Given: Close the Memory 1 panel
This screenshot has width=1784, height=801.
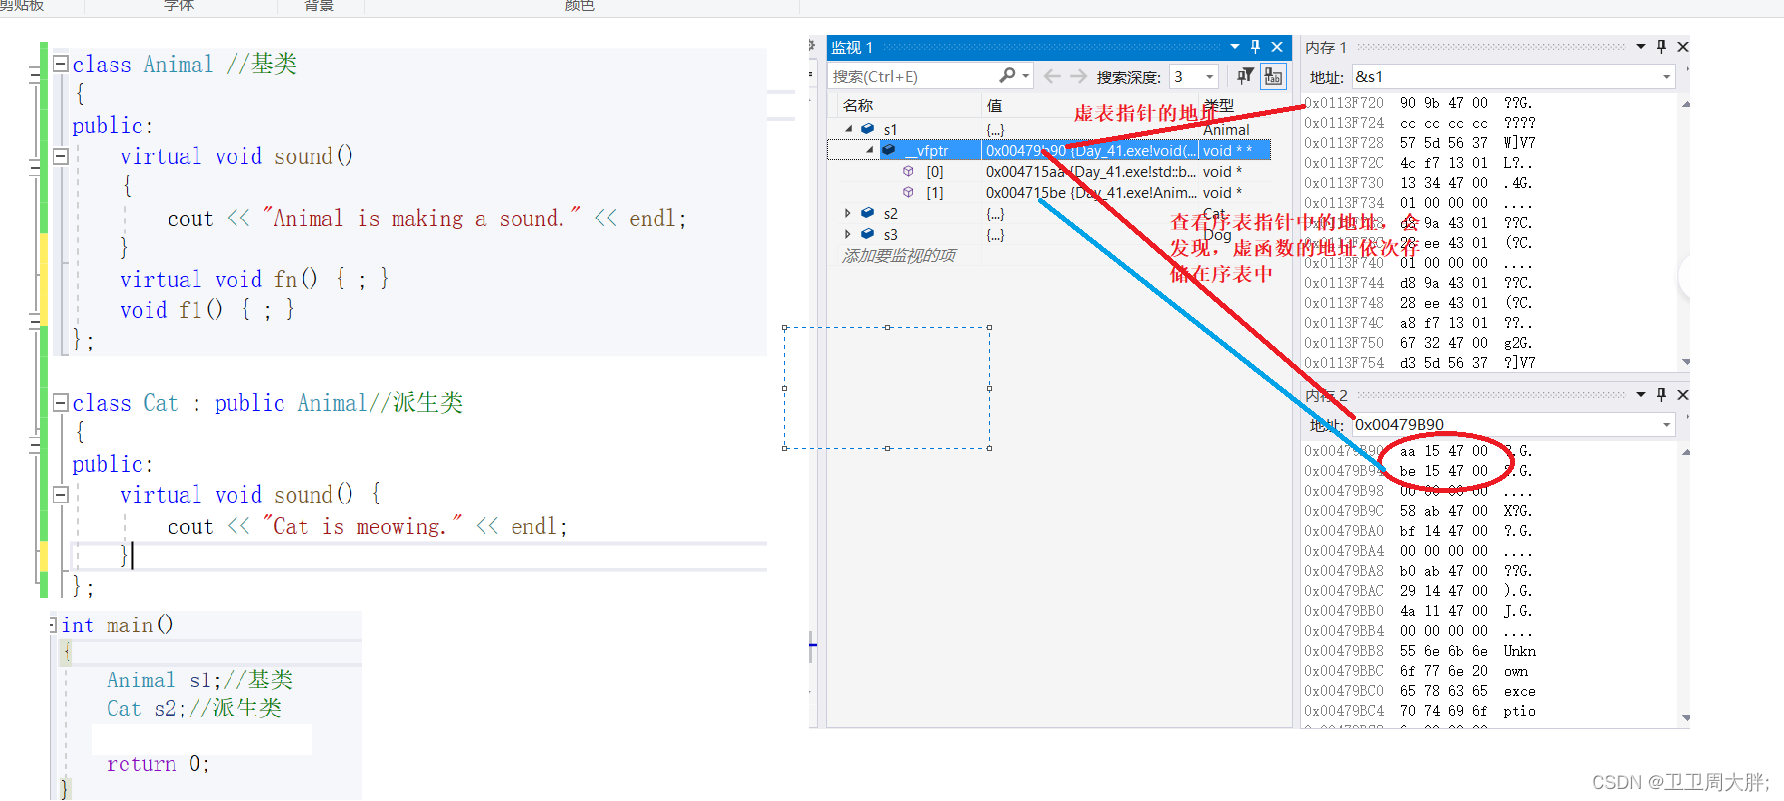Looking at the screenshot, I should point(1683,47).
